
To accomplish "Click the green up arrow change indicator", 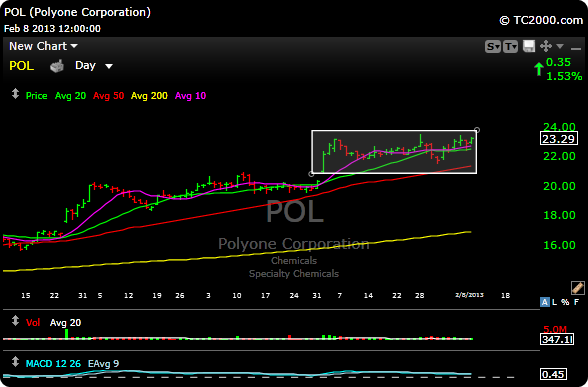I will coord(538,69).
